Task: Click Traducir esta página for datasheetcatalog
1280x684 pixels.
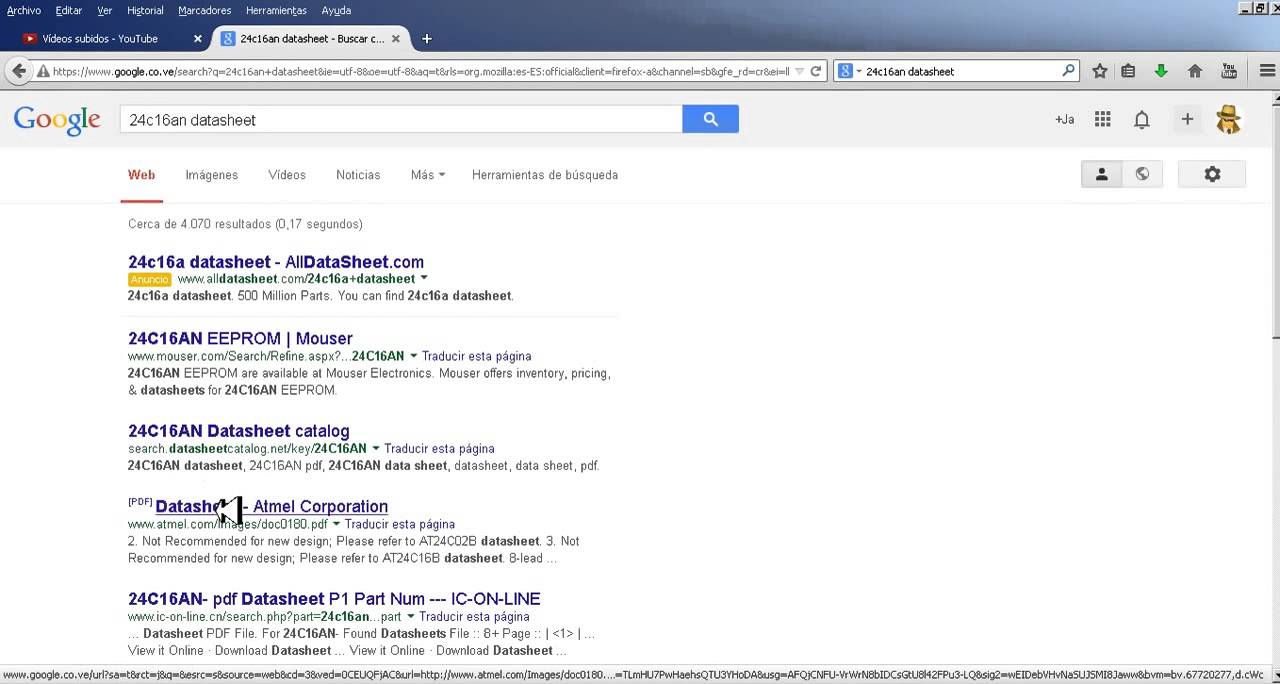Action: (439, 448)
